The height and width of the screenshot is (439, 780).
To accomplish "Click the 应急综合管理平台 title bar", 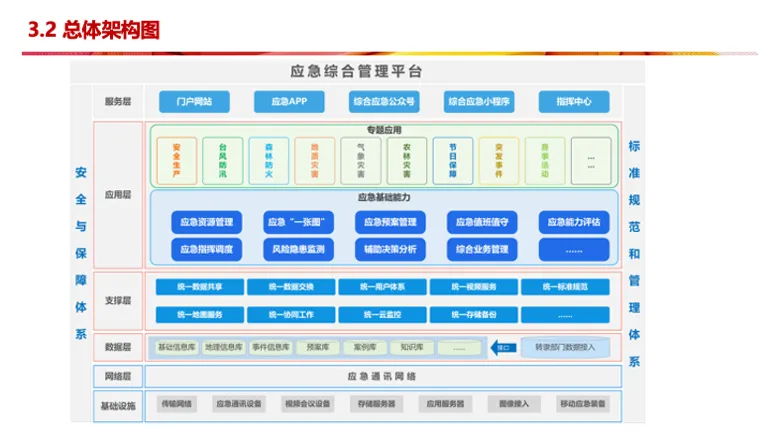I will coord(357,72).
